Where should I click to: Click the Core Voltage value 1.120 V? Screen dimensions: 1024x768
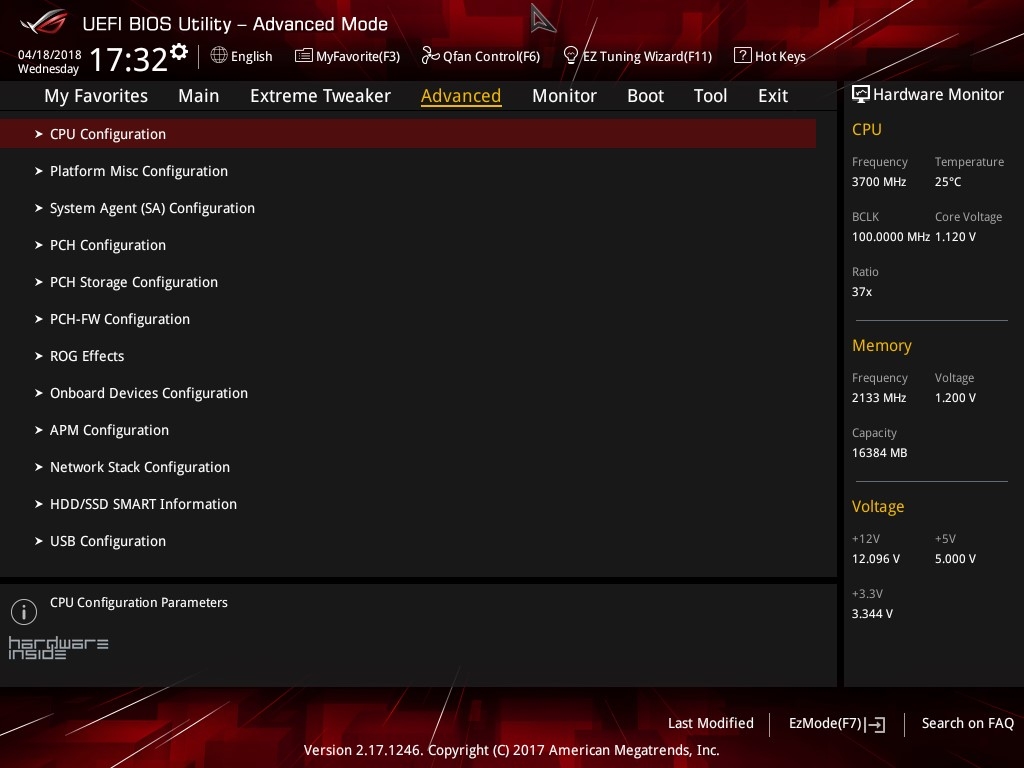[955, 236]
